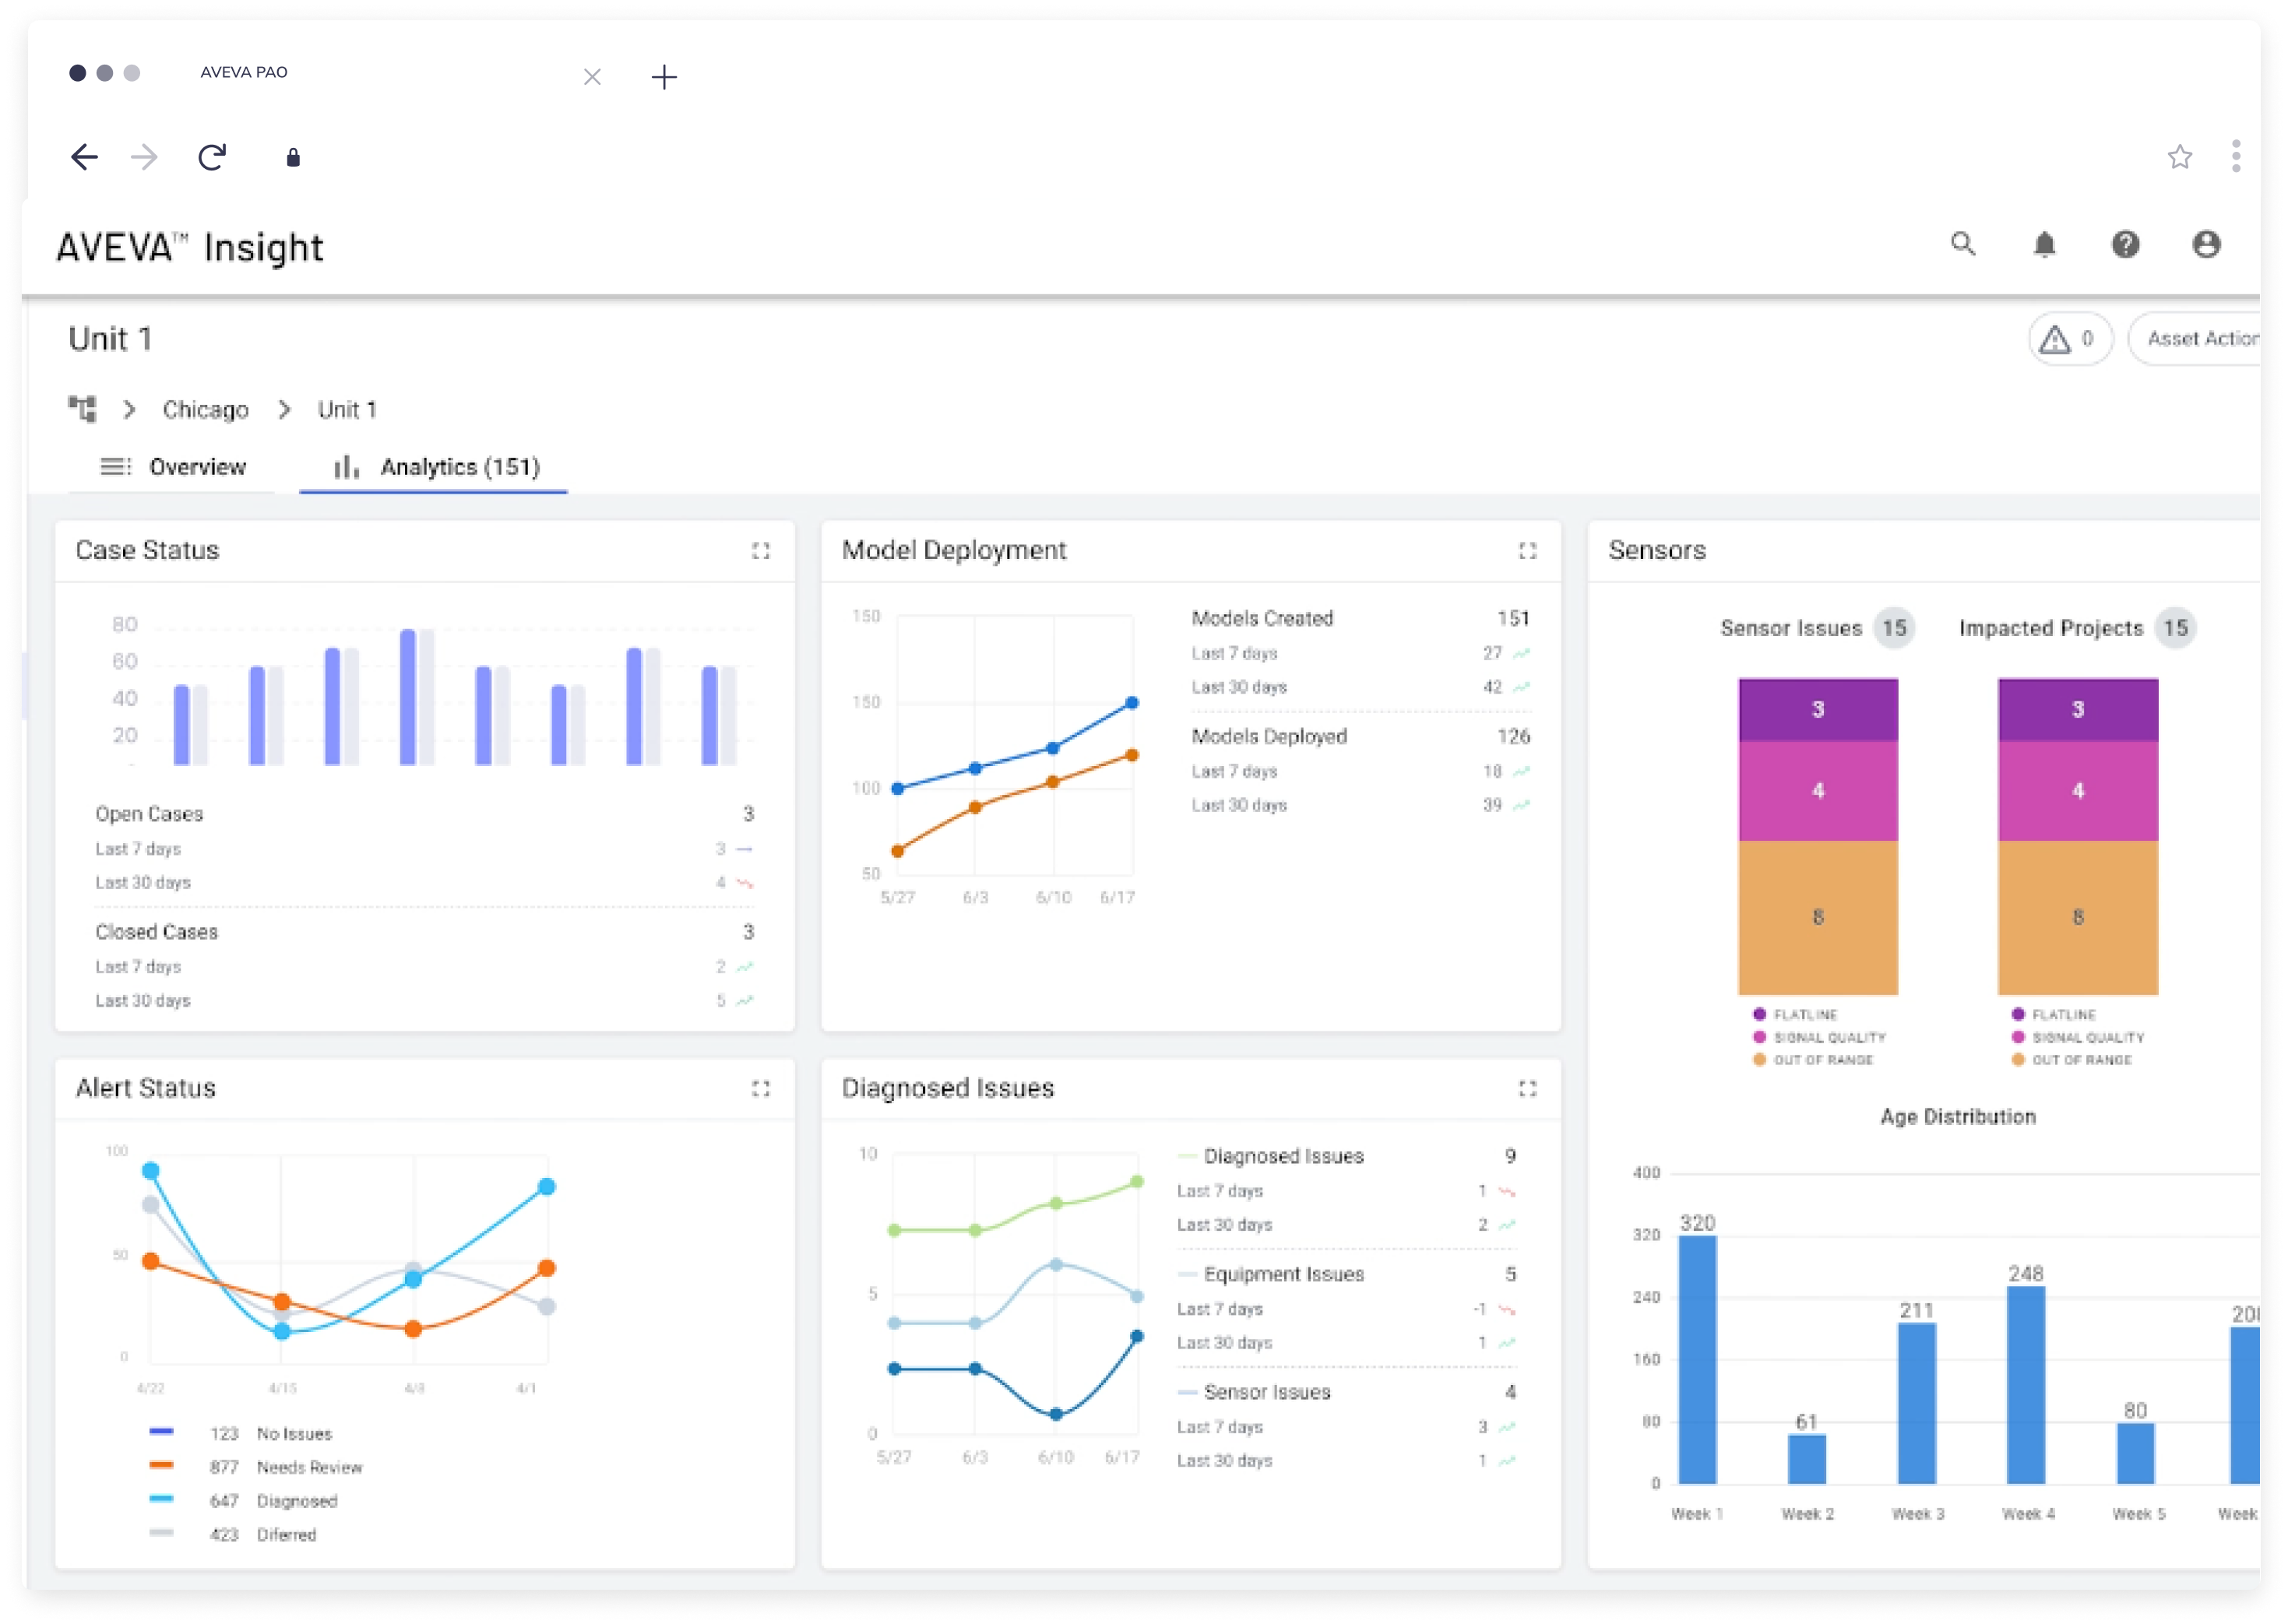This screenshot has height=1624, width=2288.
Task: Click the asset hierarchy tree icon
Action: click(x=82, y=409)
